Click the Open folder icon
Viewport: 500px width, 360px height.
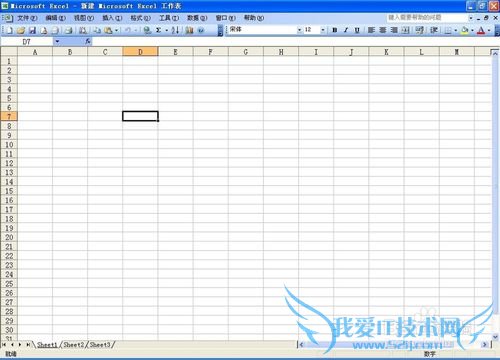pos(21,30)
